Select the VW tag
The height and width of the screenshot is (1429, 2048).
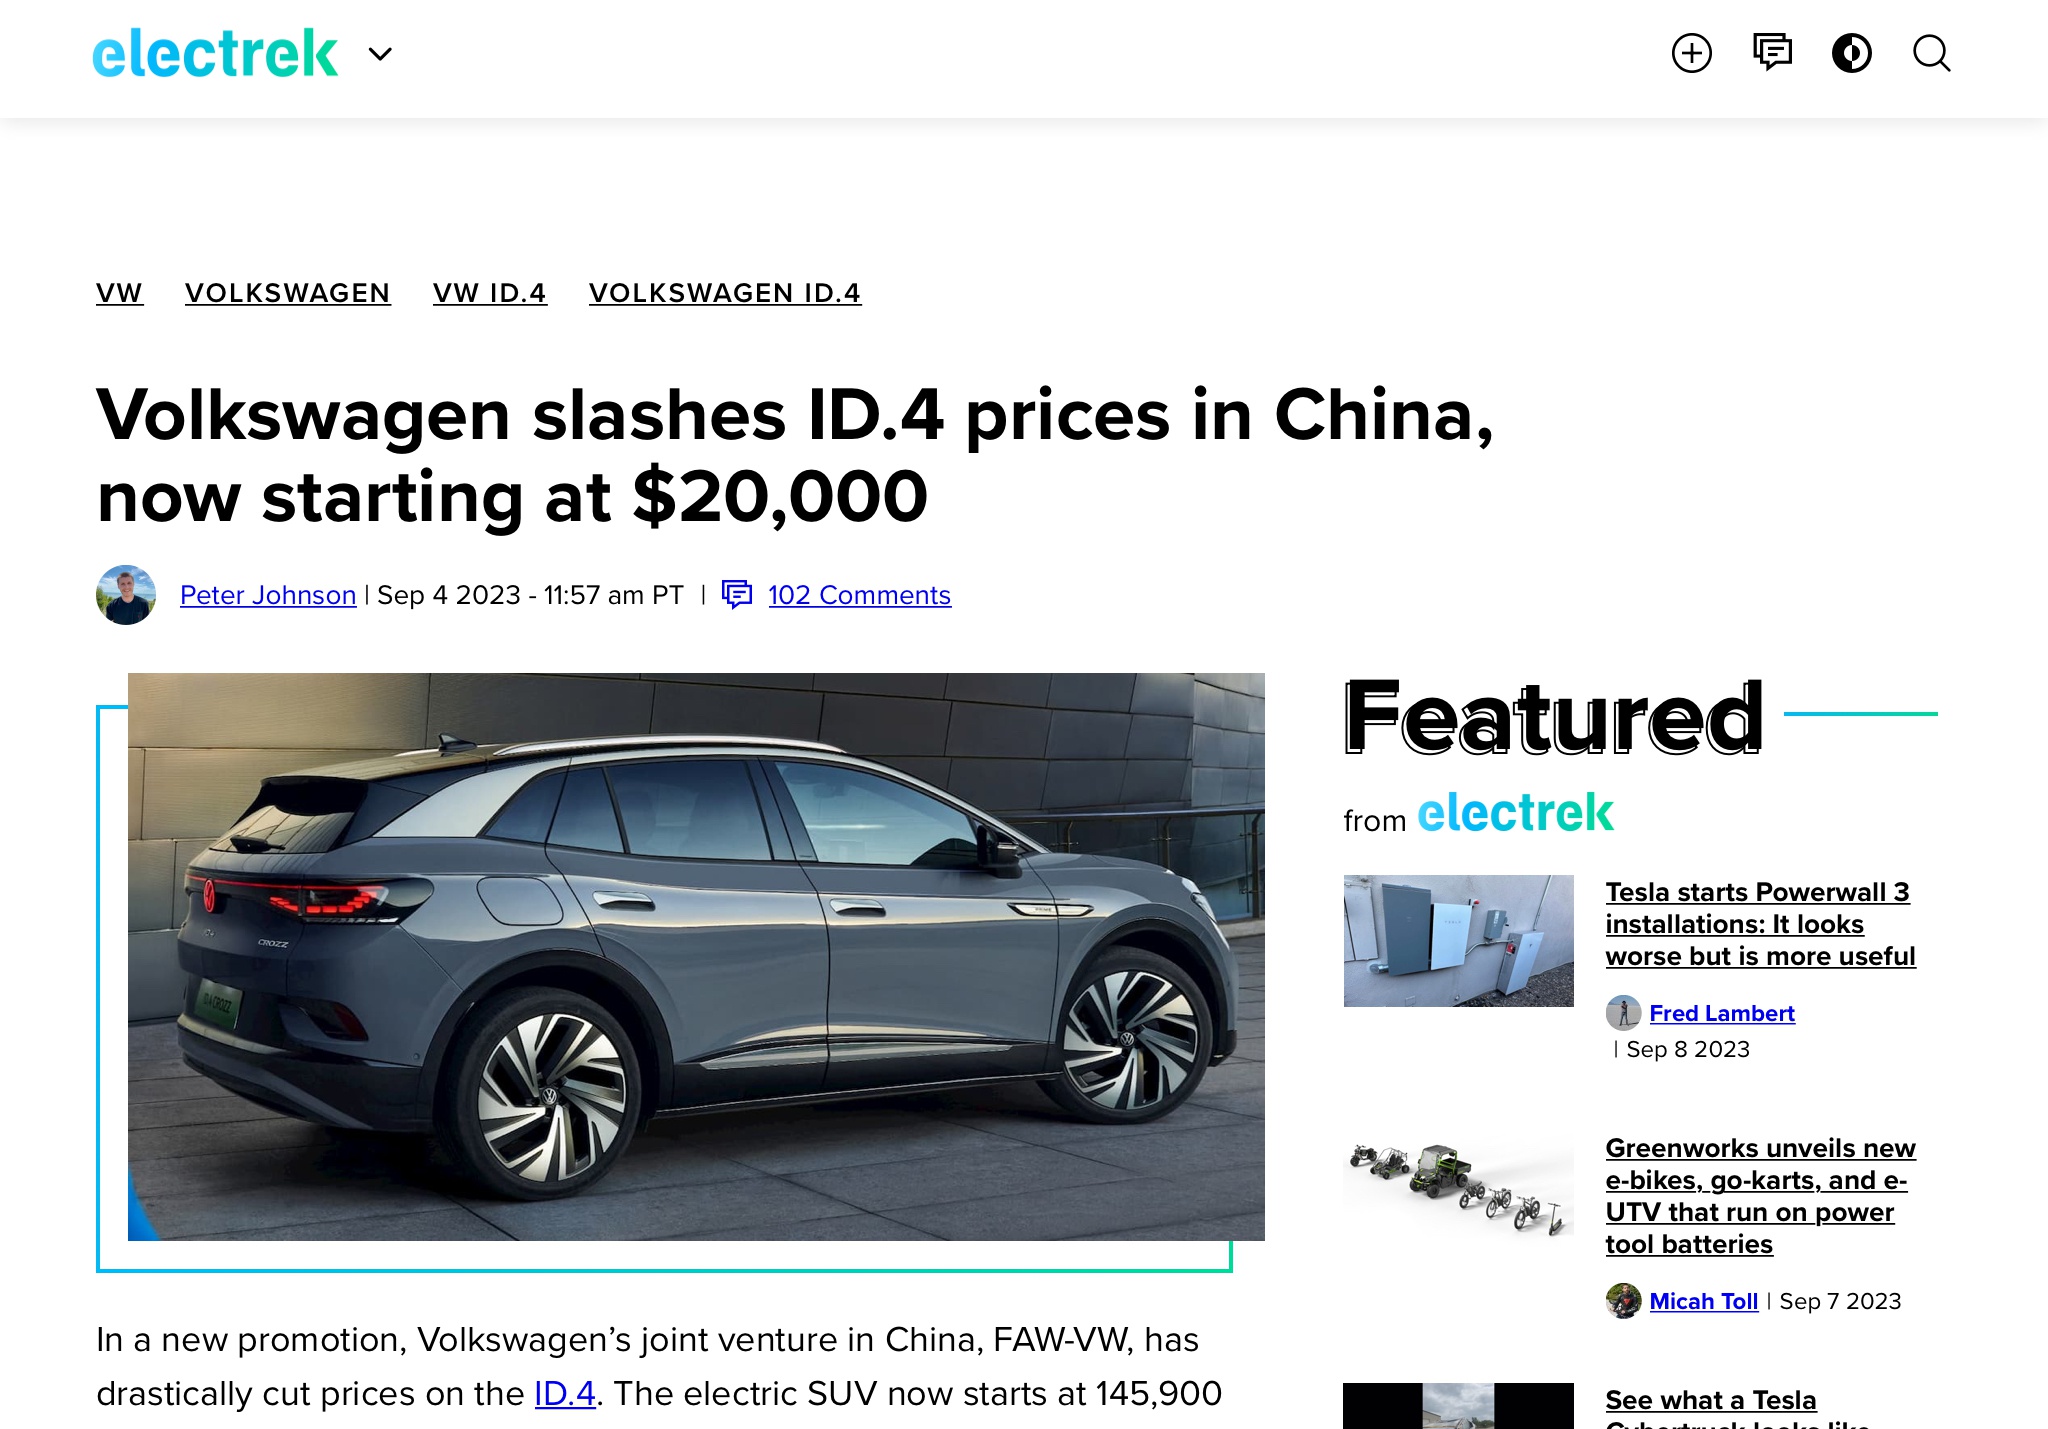point(120,293)
